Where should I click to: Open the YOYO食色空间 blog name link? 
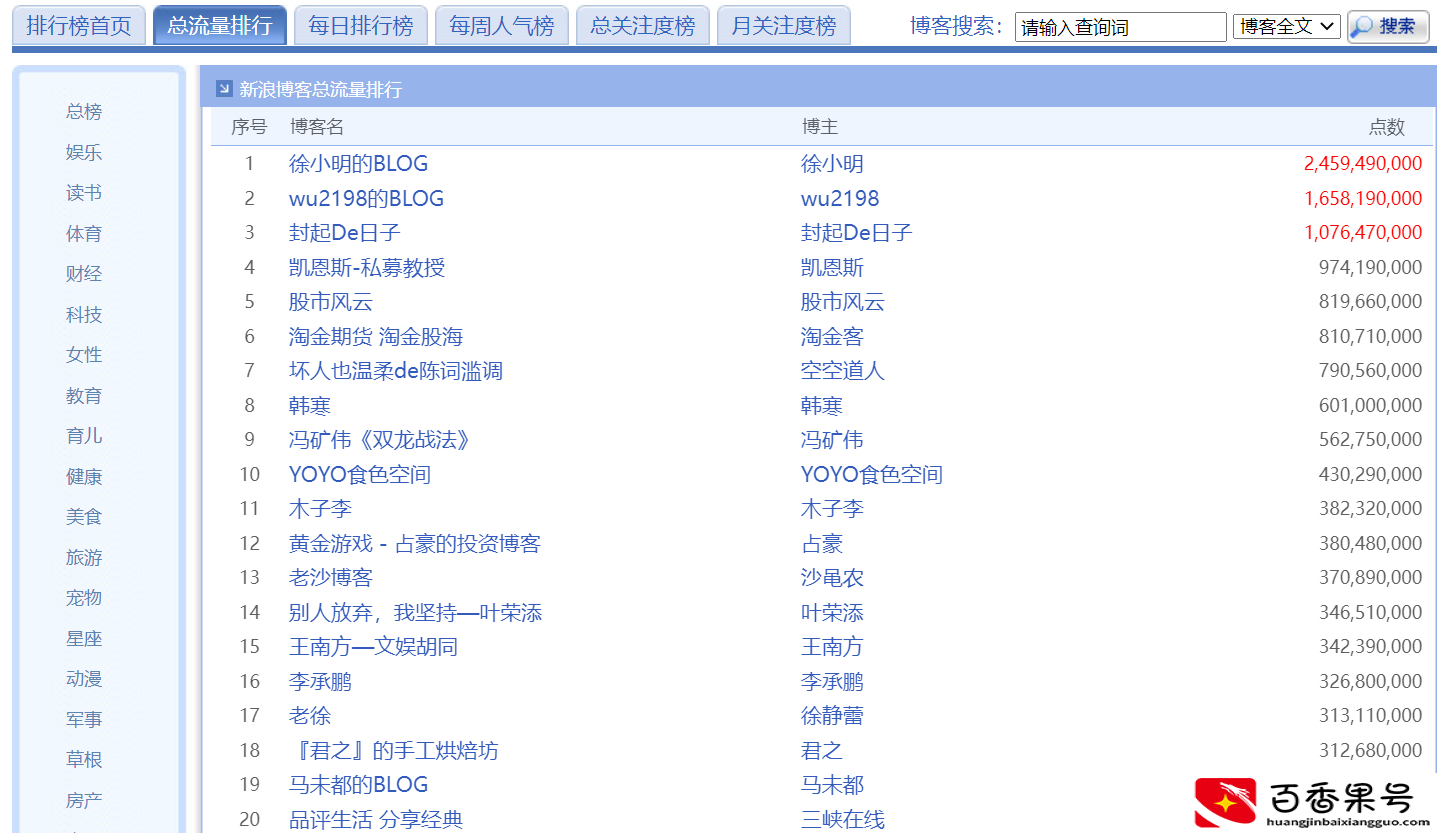coord(360,474)
